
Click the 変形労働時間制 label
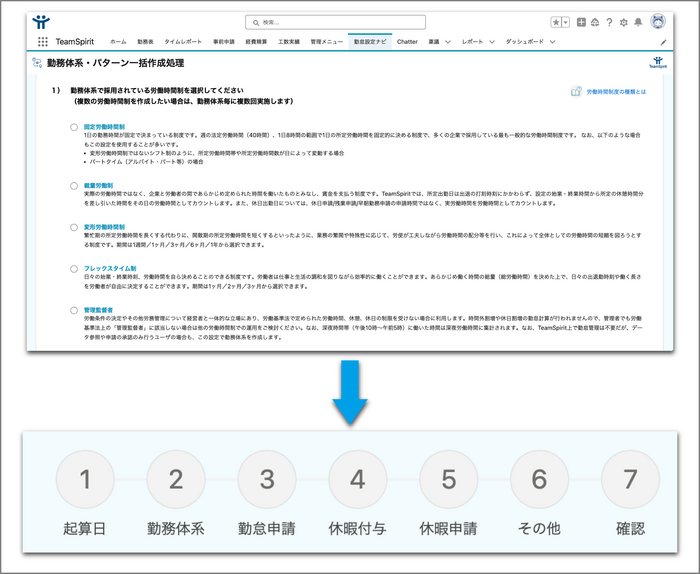104,227
